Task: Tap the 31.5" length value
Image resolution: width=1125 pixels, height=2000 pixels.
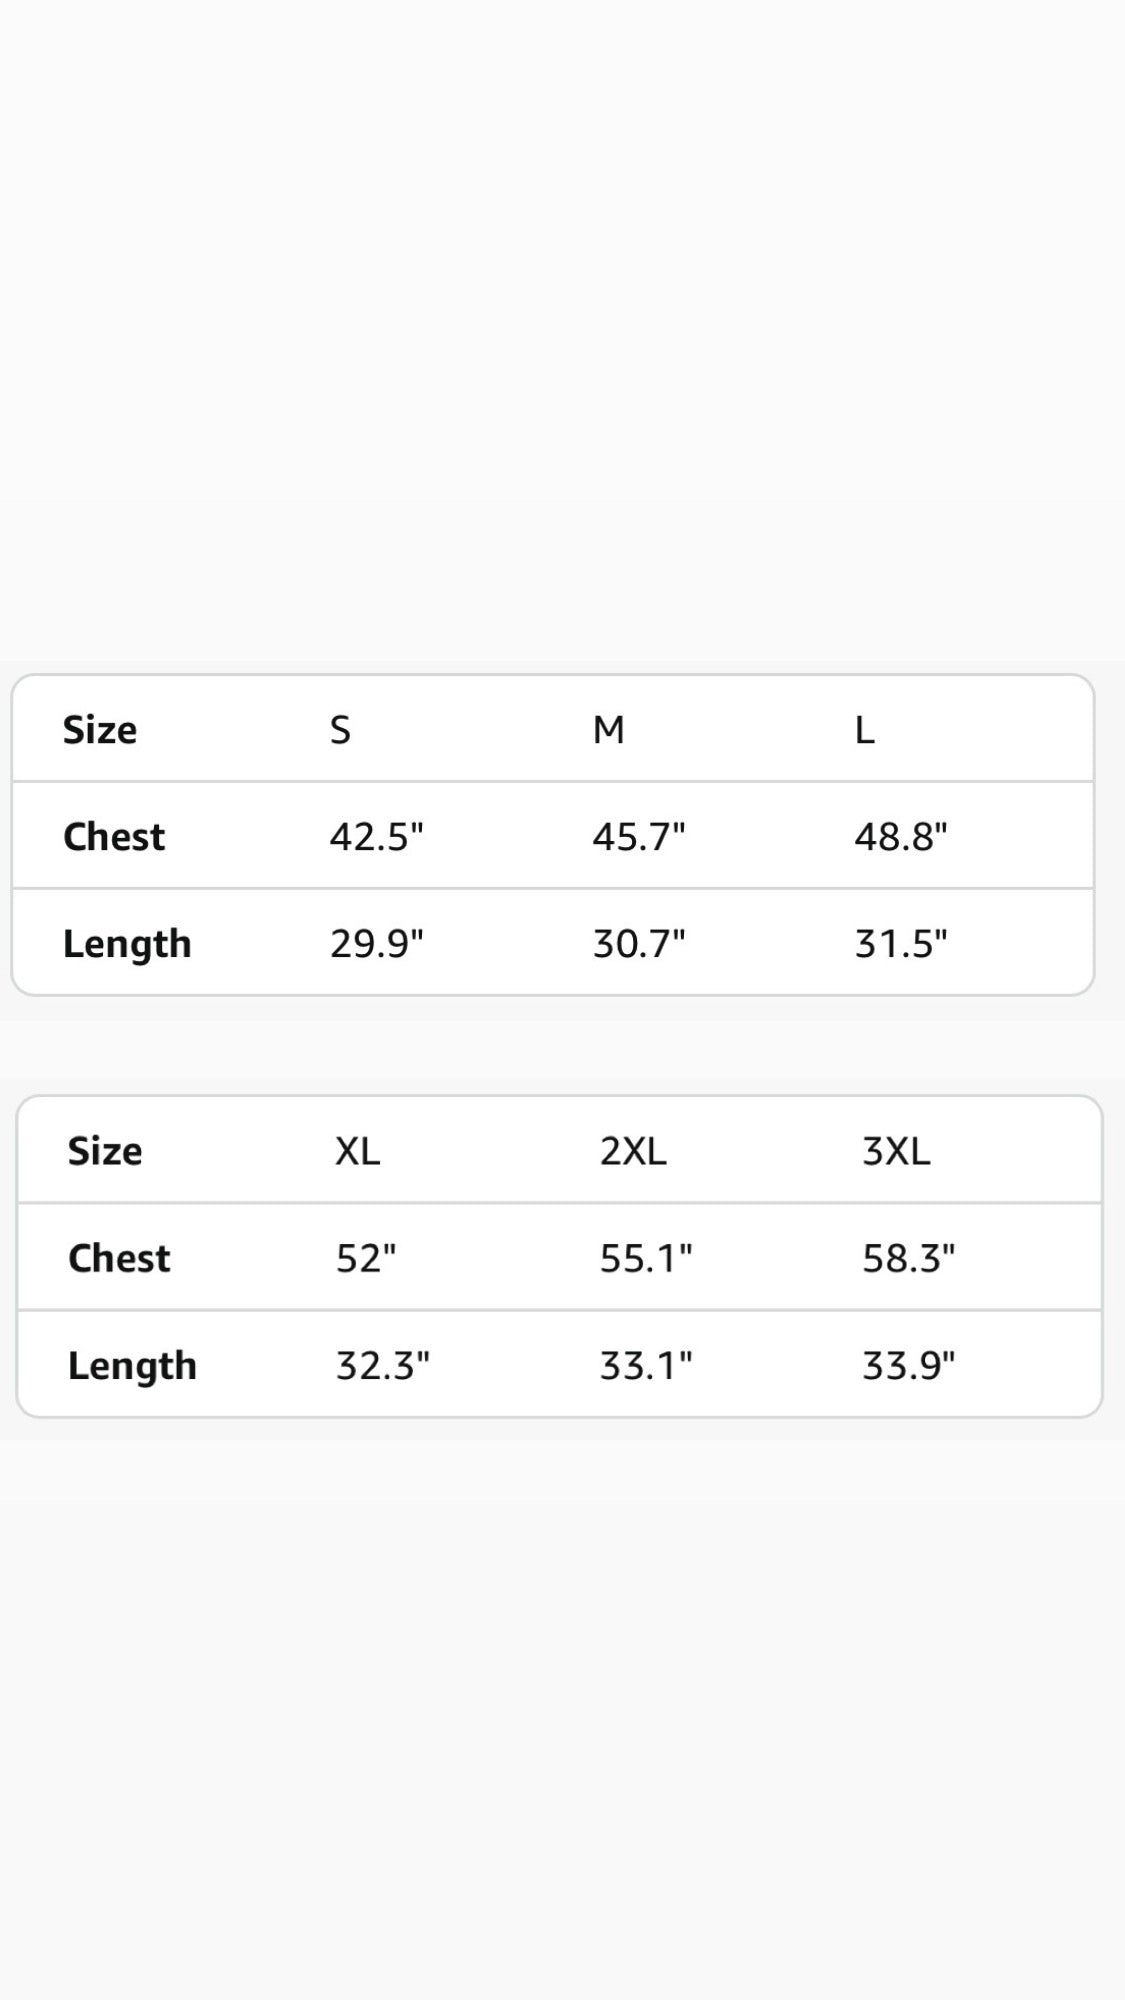Action: 901,943
